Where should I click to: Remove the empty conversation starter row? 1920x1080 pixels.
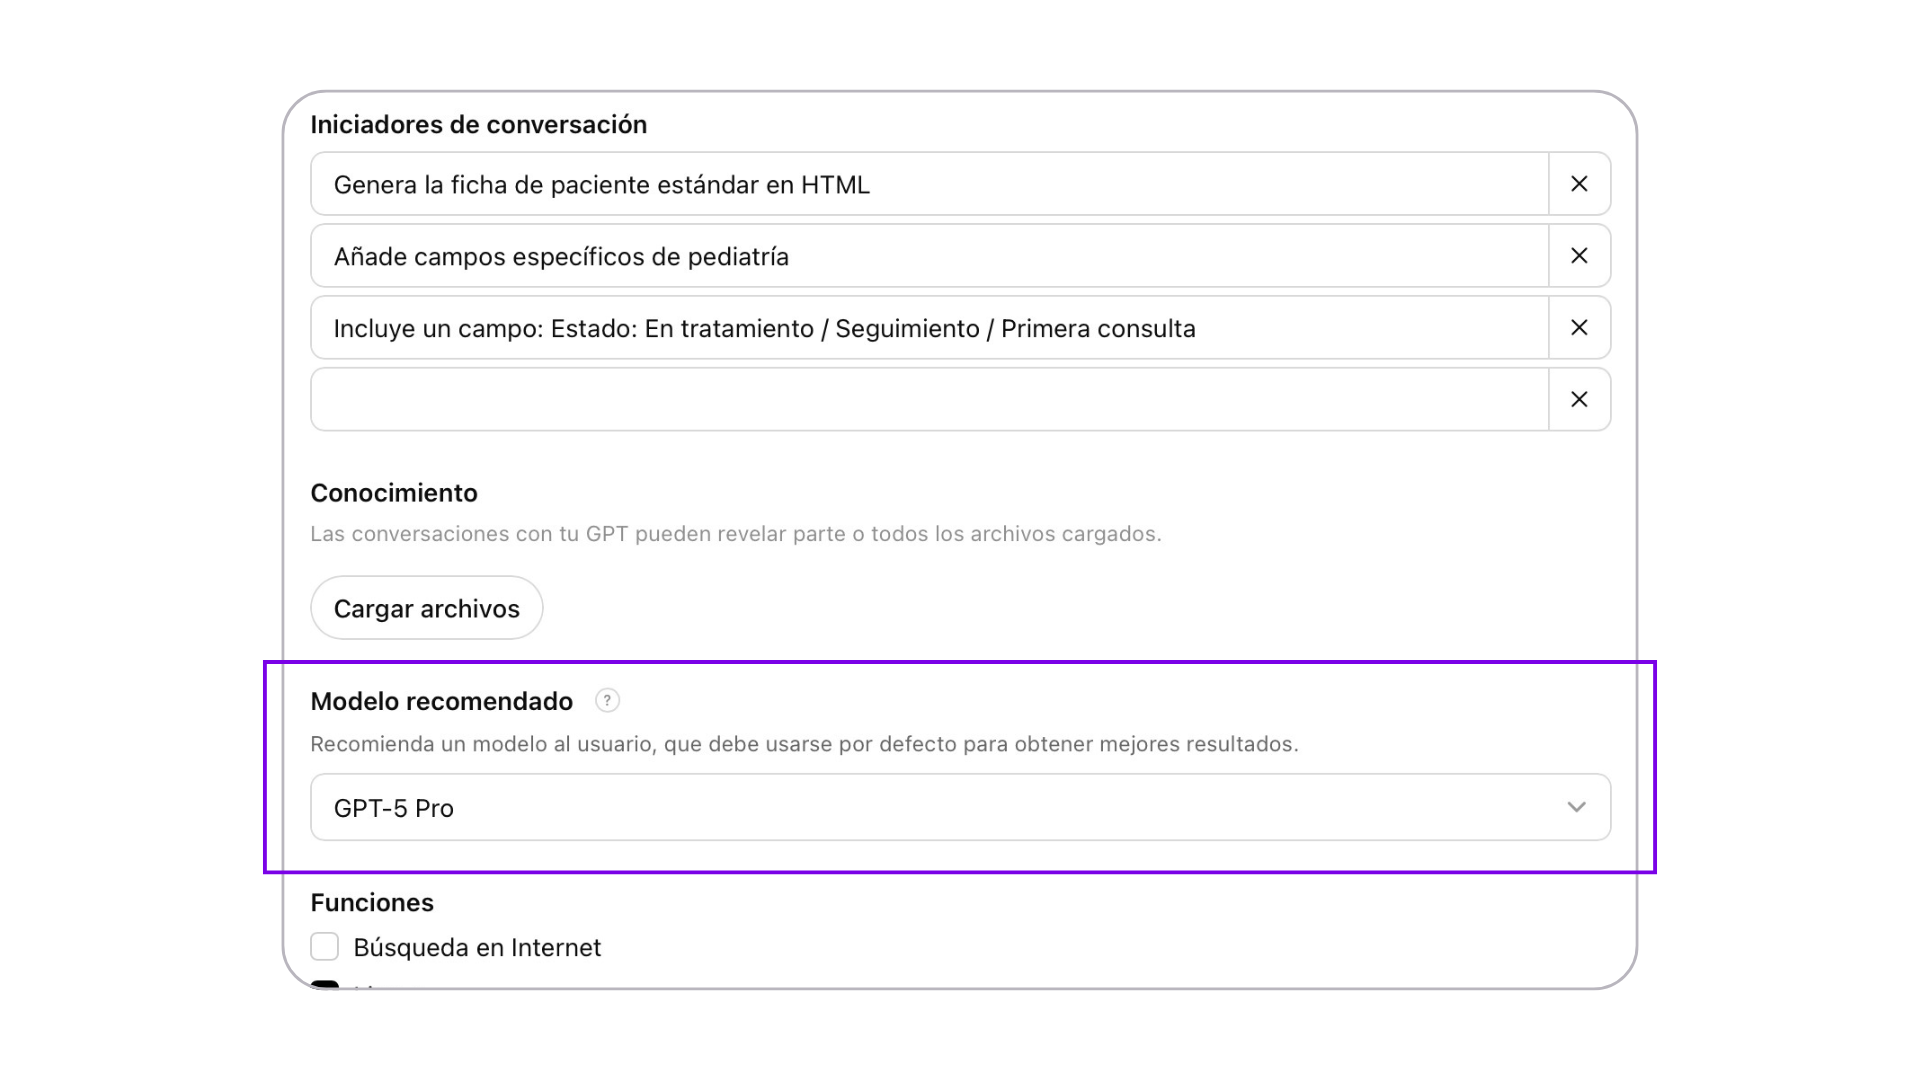(1579, 400)
